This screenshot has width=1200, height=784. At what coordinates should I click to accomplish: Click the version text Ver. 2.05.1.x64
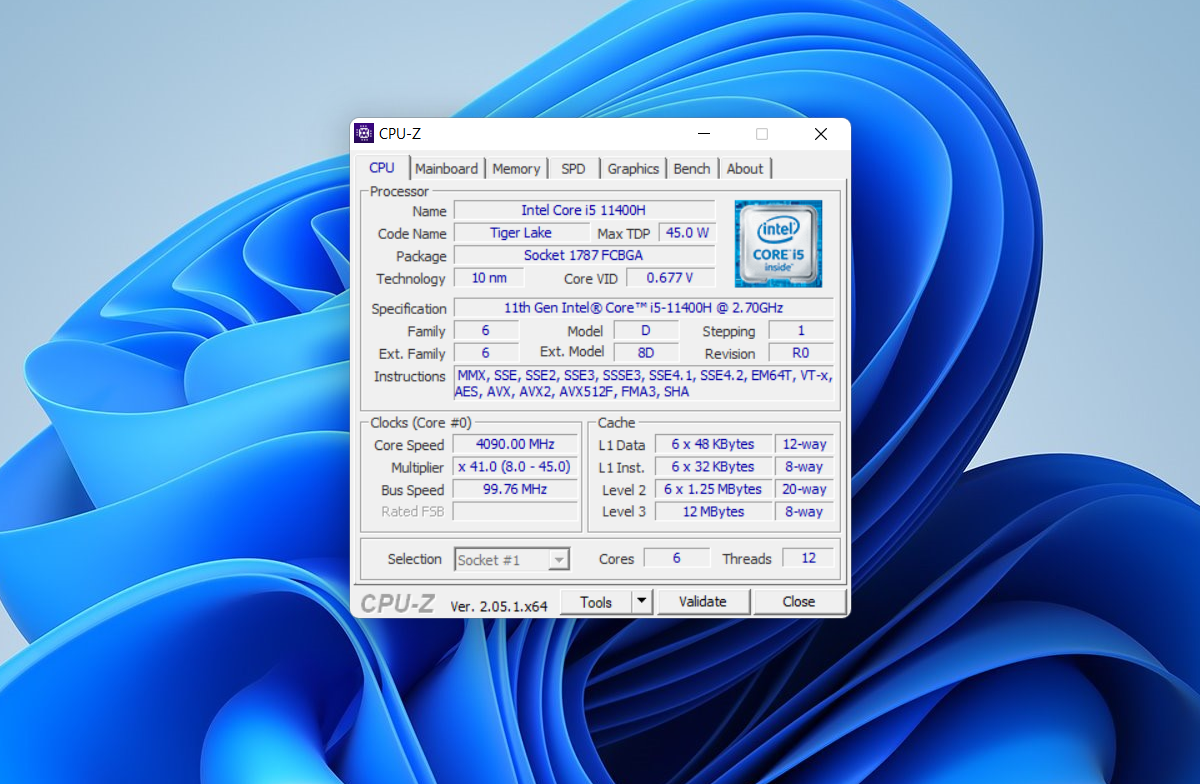pyautogui.click(x=499, y=606)
